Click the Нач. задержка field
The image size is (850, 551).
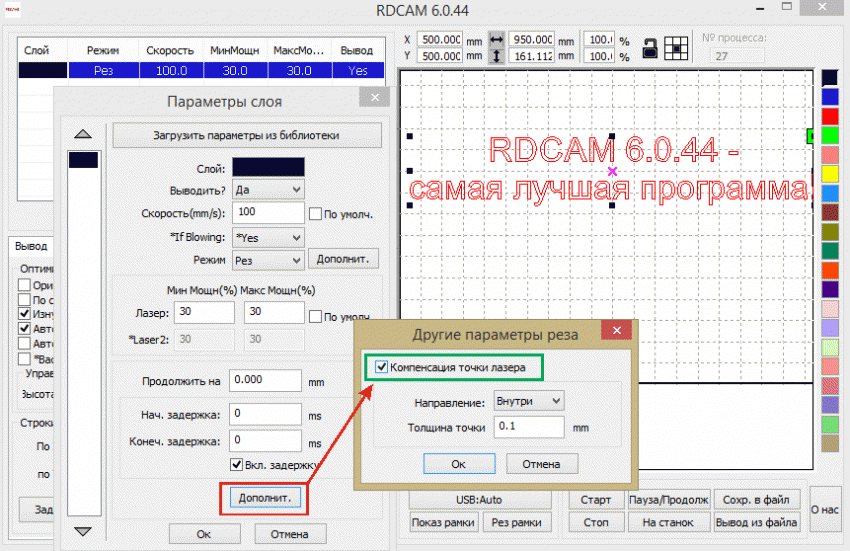(265, 414)
